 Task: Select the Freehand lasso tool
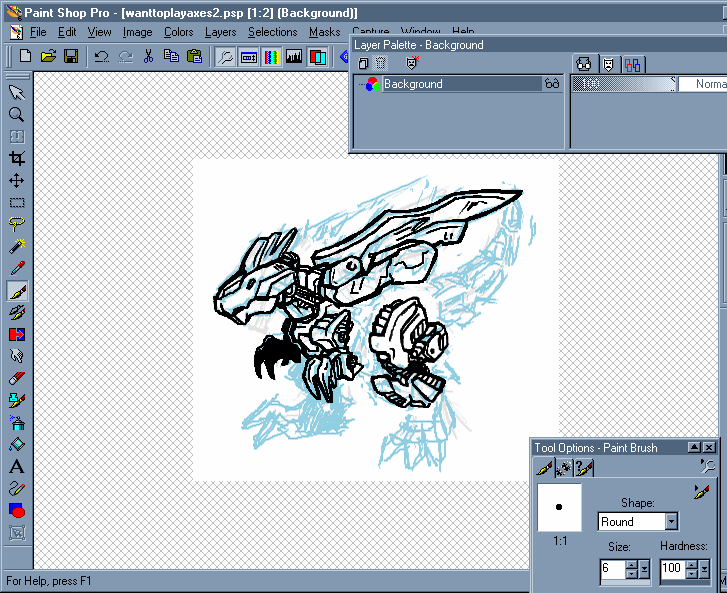(x=17, y=224)
